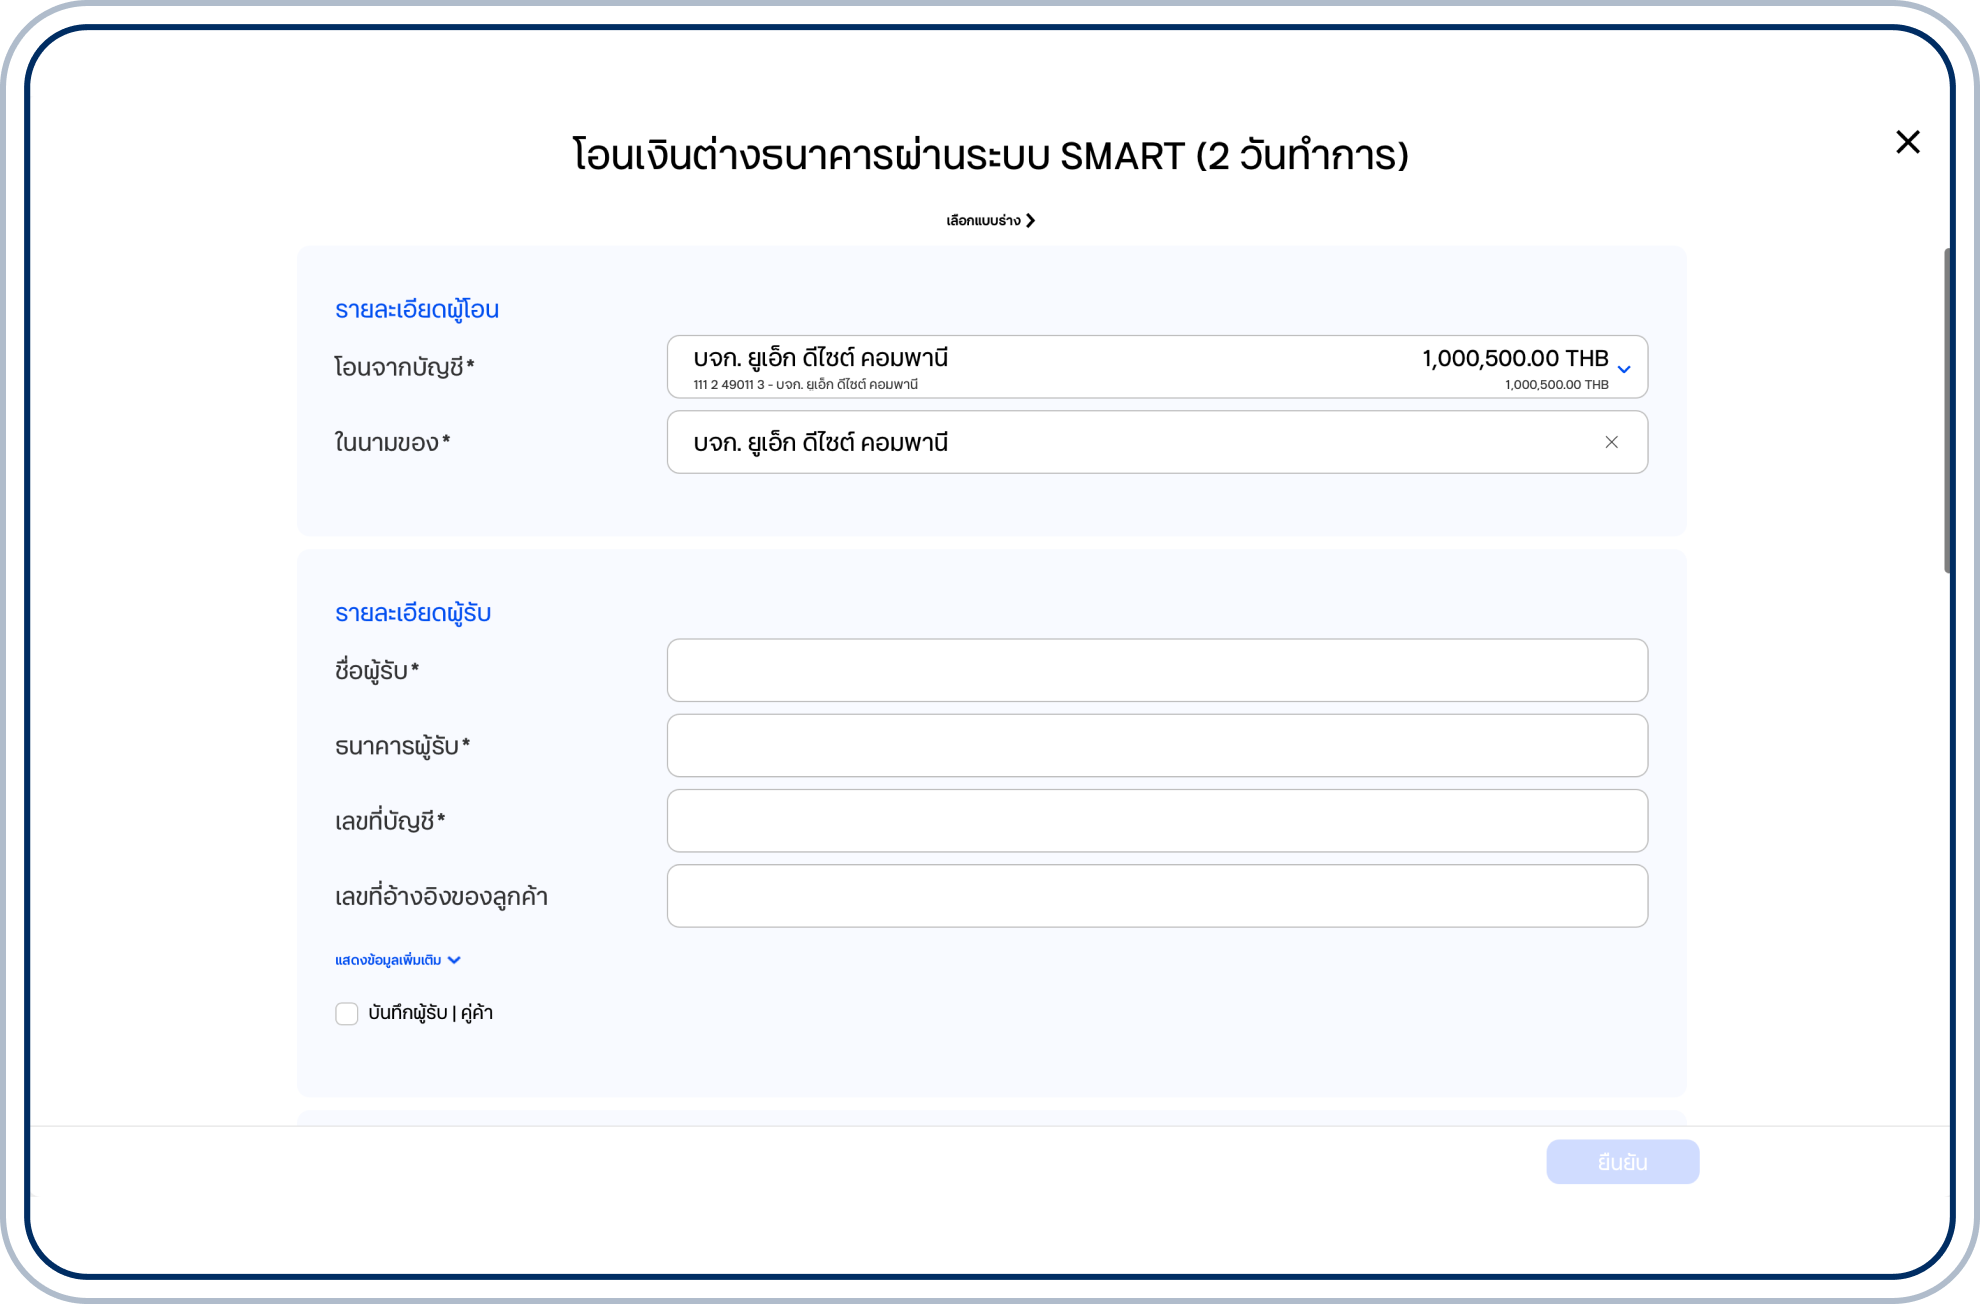
Task: Click the ชื่อผู้รับ* field label
Action: [376, 670]
